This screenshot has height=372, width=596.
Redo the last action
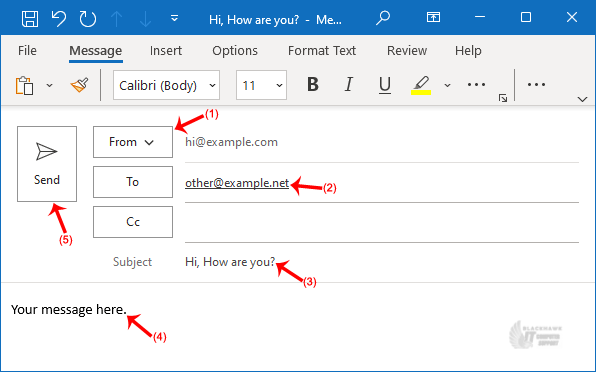point(88,19)
